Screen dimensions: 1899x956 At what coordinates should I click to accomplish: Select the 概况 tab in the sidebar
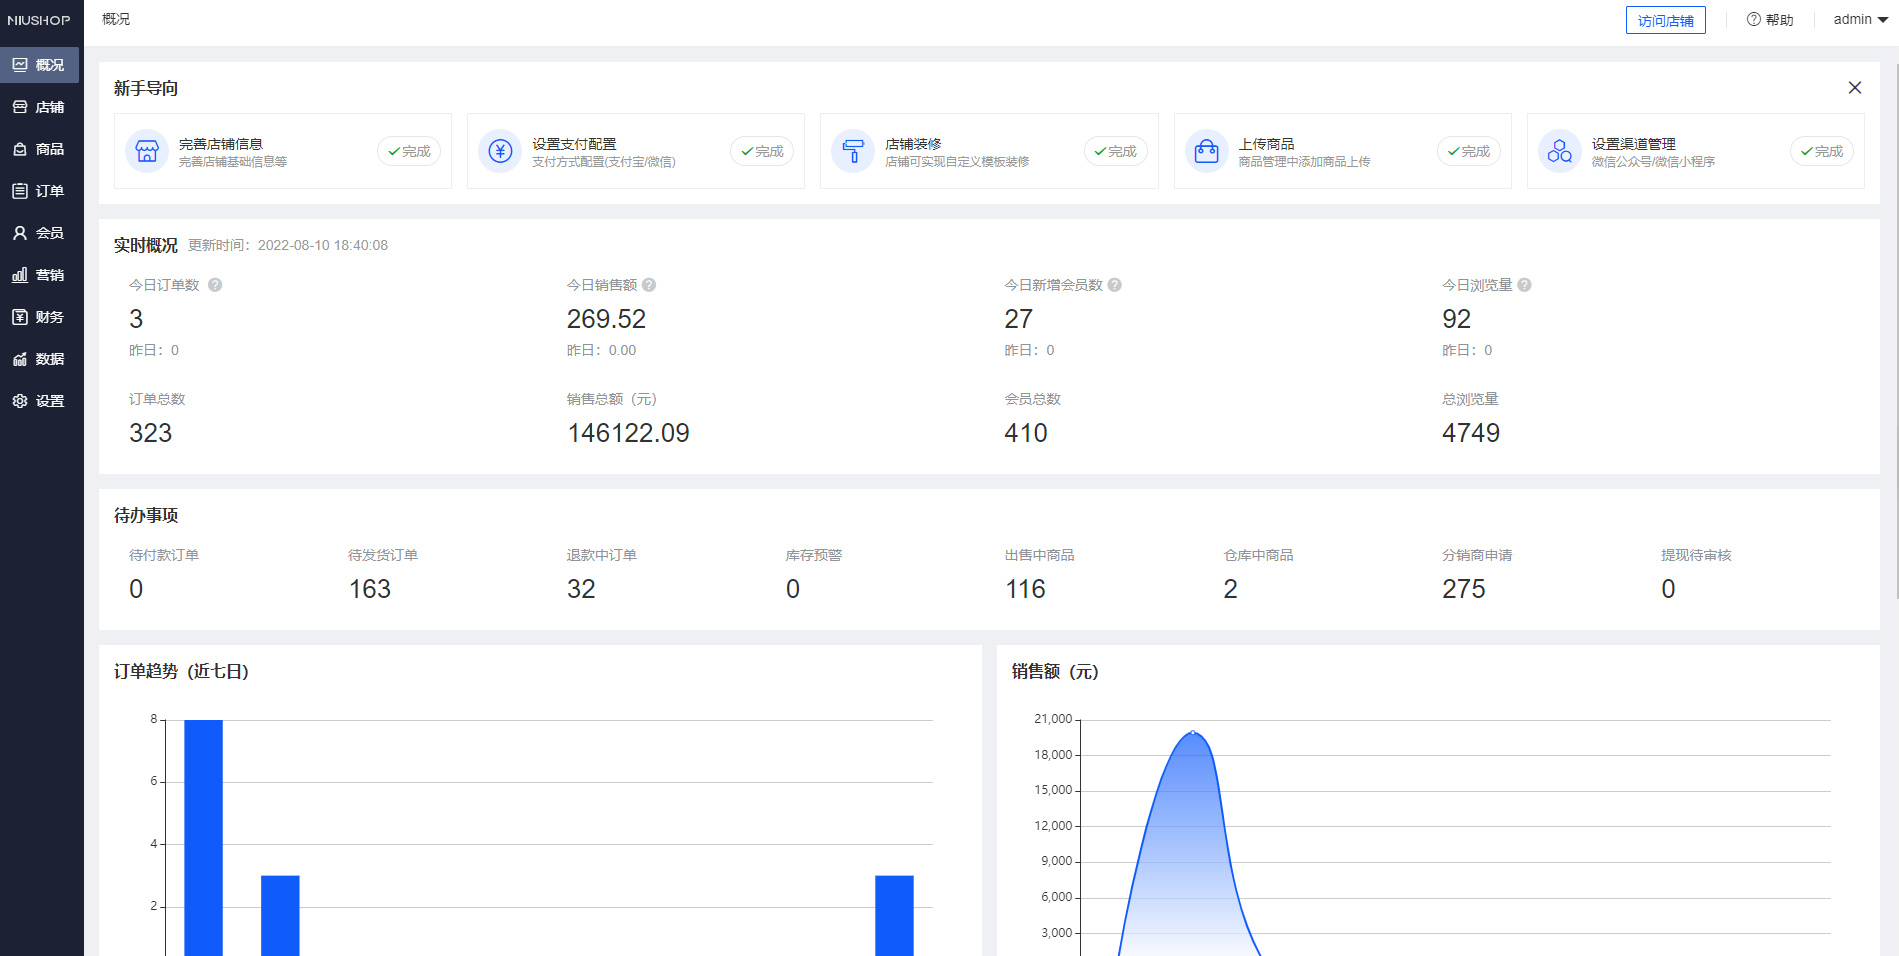click(40, 65)
